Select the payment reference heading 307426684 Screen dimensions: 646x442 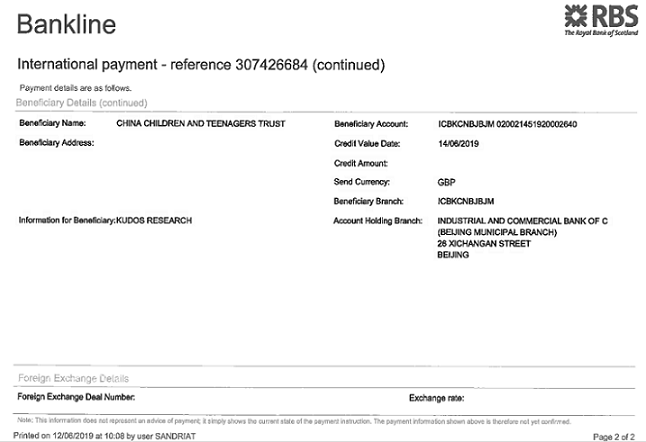coord(201,65)
